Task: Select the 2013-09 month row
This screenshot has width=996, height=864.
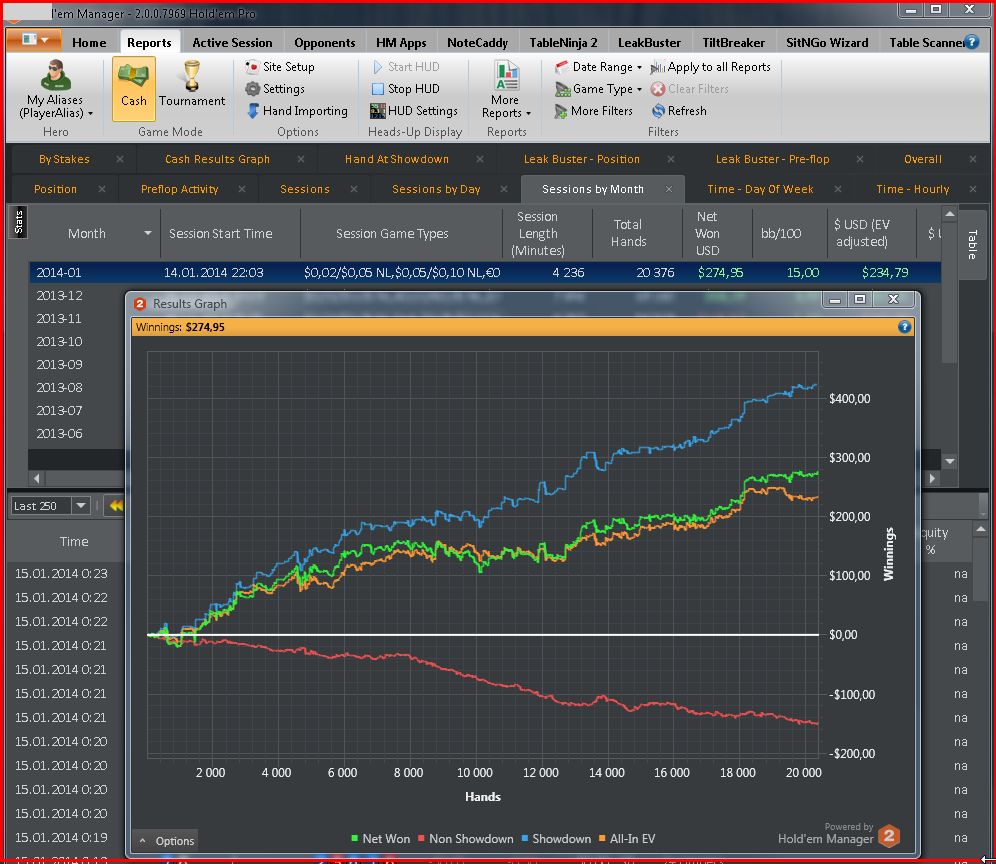Action: pos(59,364)
